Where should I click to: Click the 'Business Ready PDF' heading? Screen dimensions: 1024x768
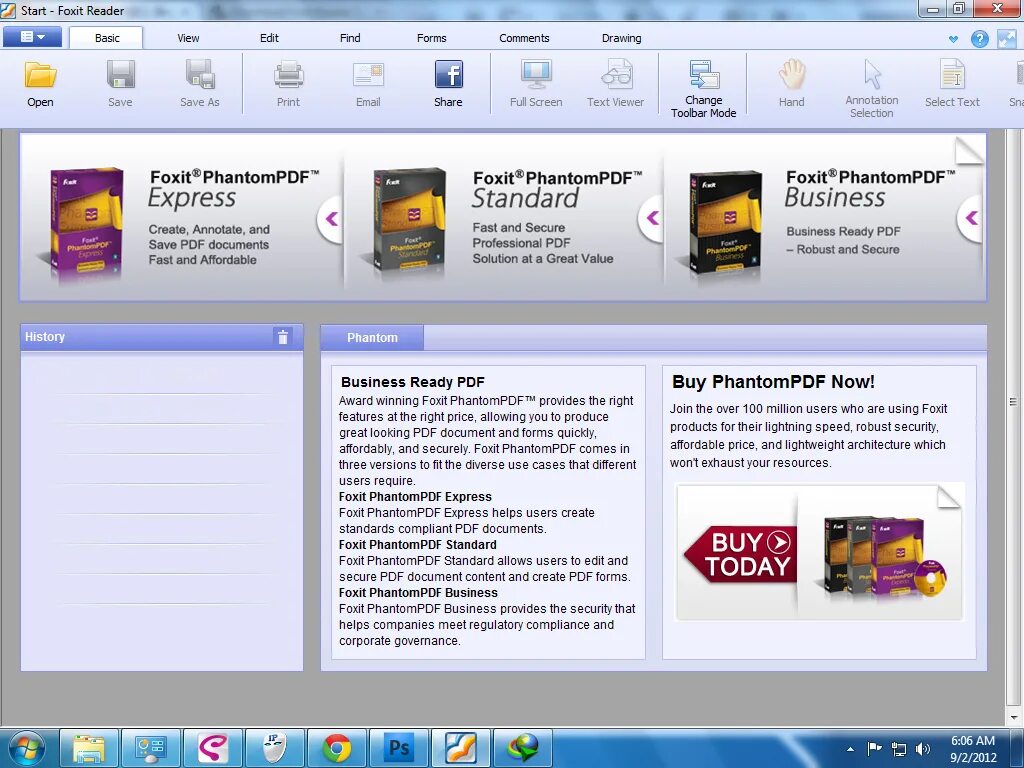pyautogui.click(x=413, y=382)
